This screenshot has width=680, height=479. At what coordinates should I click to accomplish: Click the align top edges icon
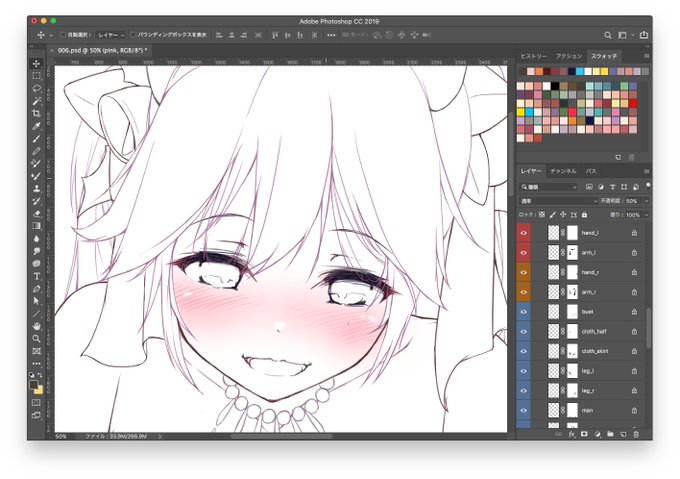[275, 35]
